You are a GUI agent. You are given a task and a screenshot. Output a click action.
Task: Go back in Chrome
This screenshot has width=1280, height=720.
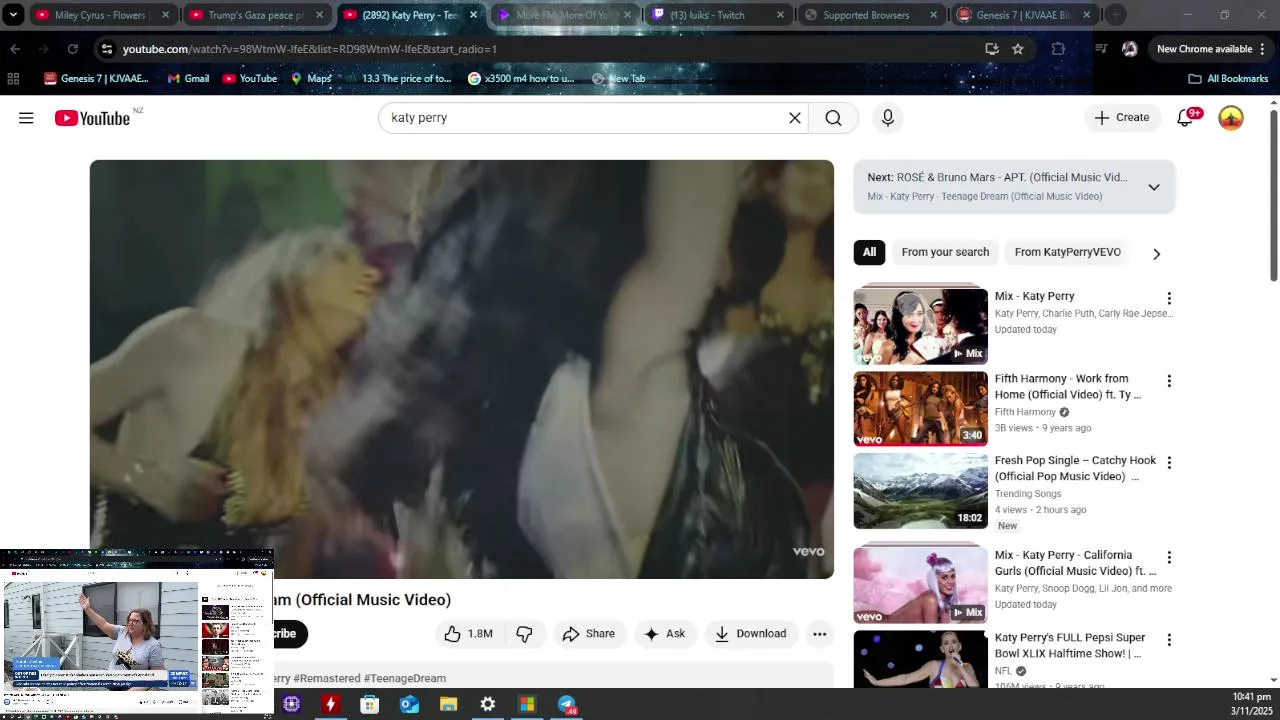point(15,49)
